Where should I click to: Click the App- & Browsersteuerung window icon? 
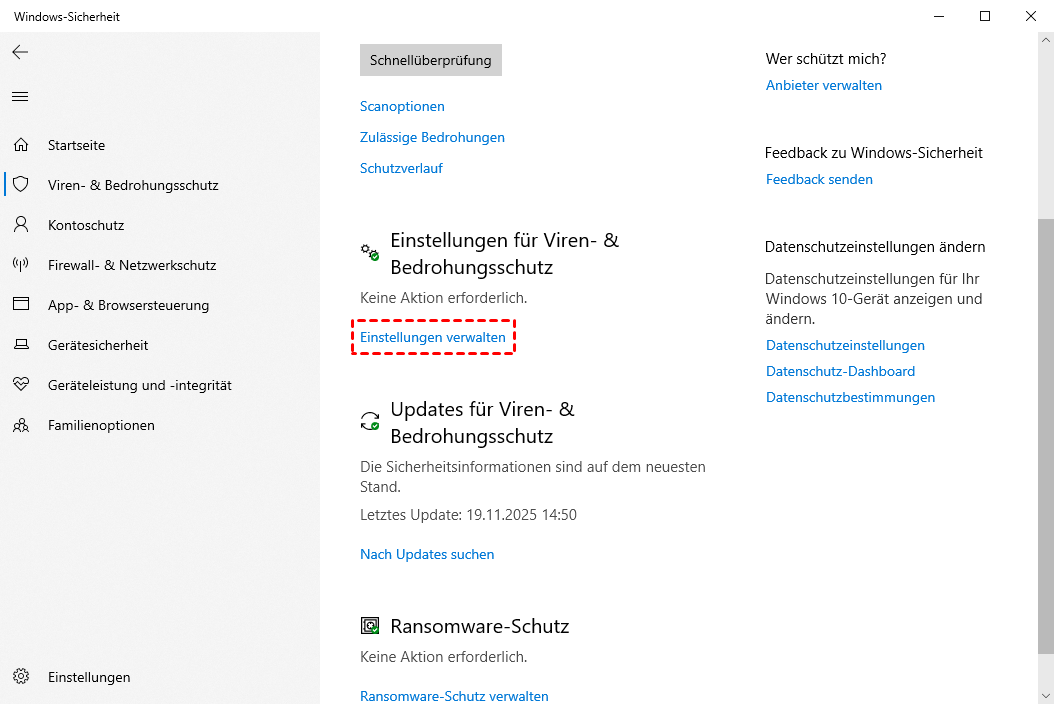[x=20, y=305]
